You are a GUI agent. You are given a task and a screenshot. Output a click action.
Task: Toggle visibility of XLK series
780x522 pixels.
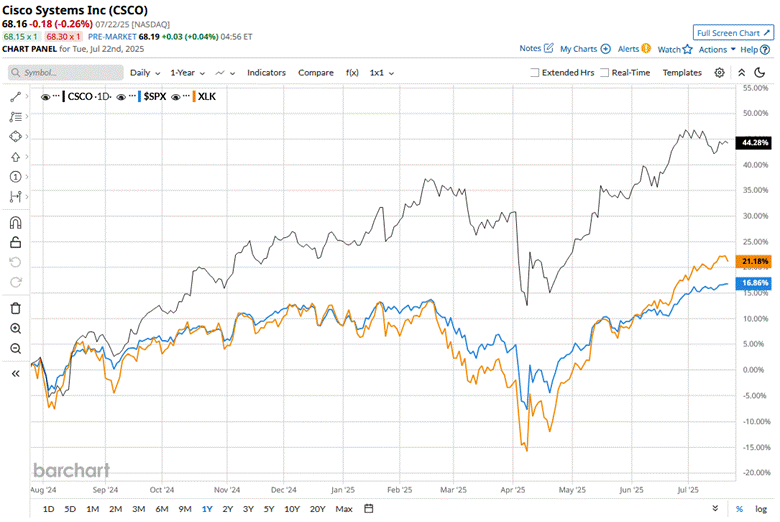(176, 97)
